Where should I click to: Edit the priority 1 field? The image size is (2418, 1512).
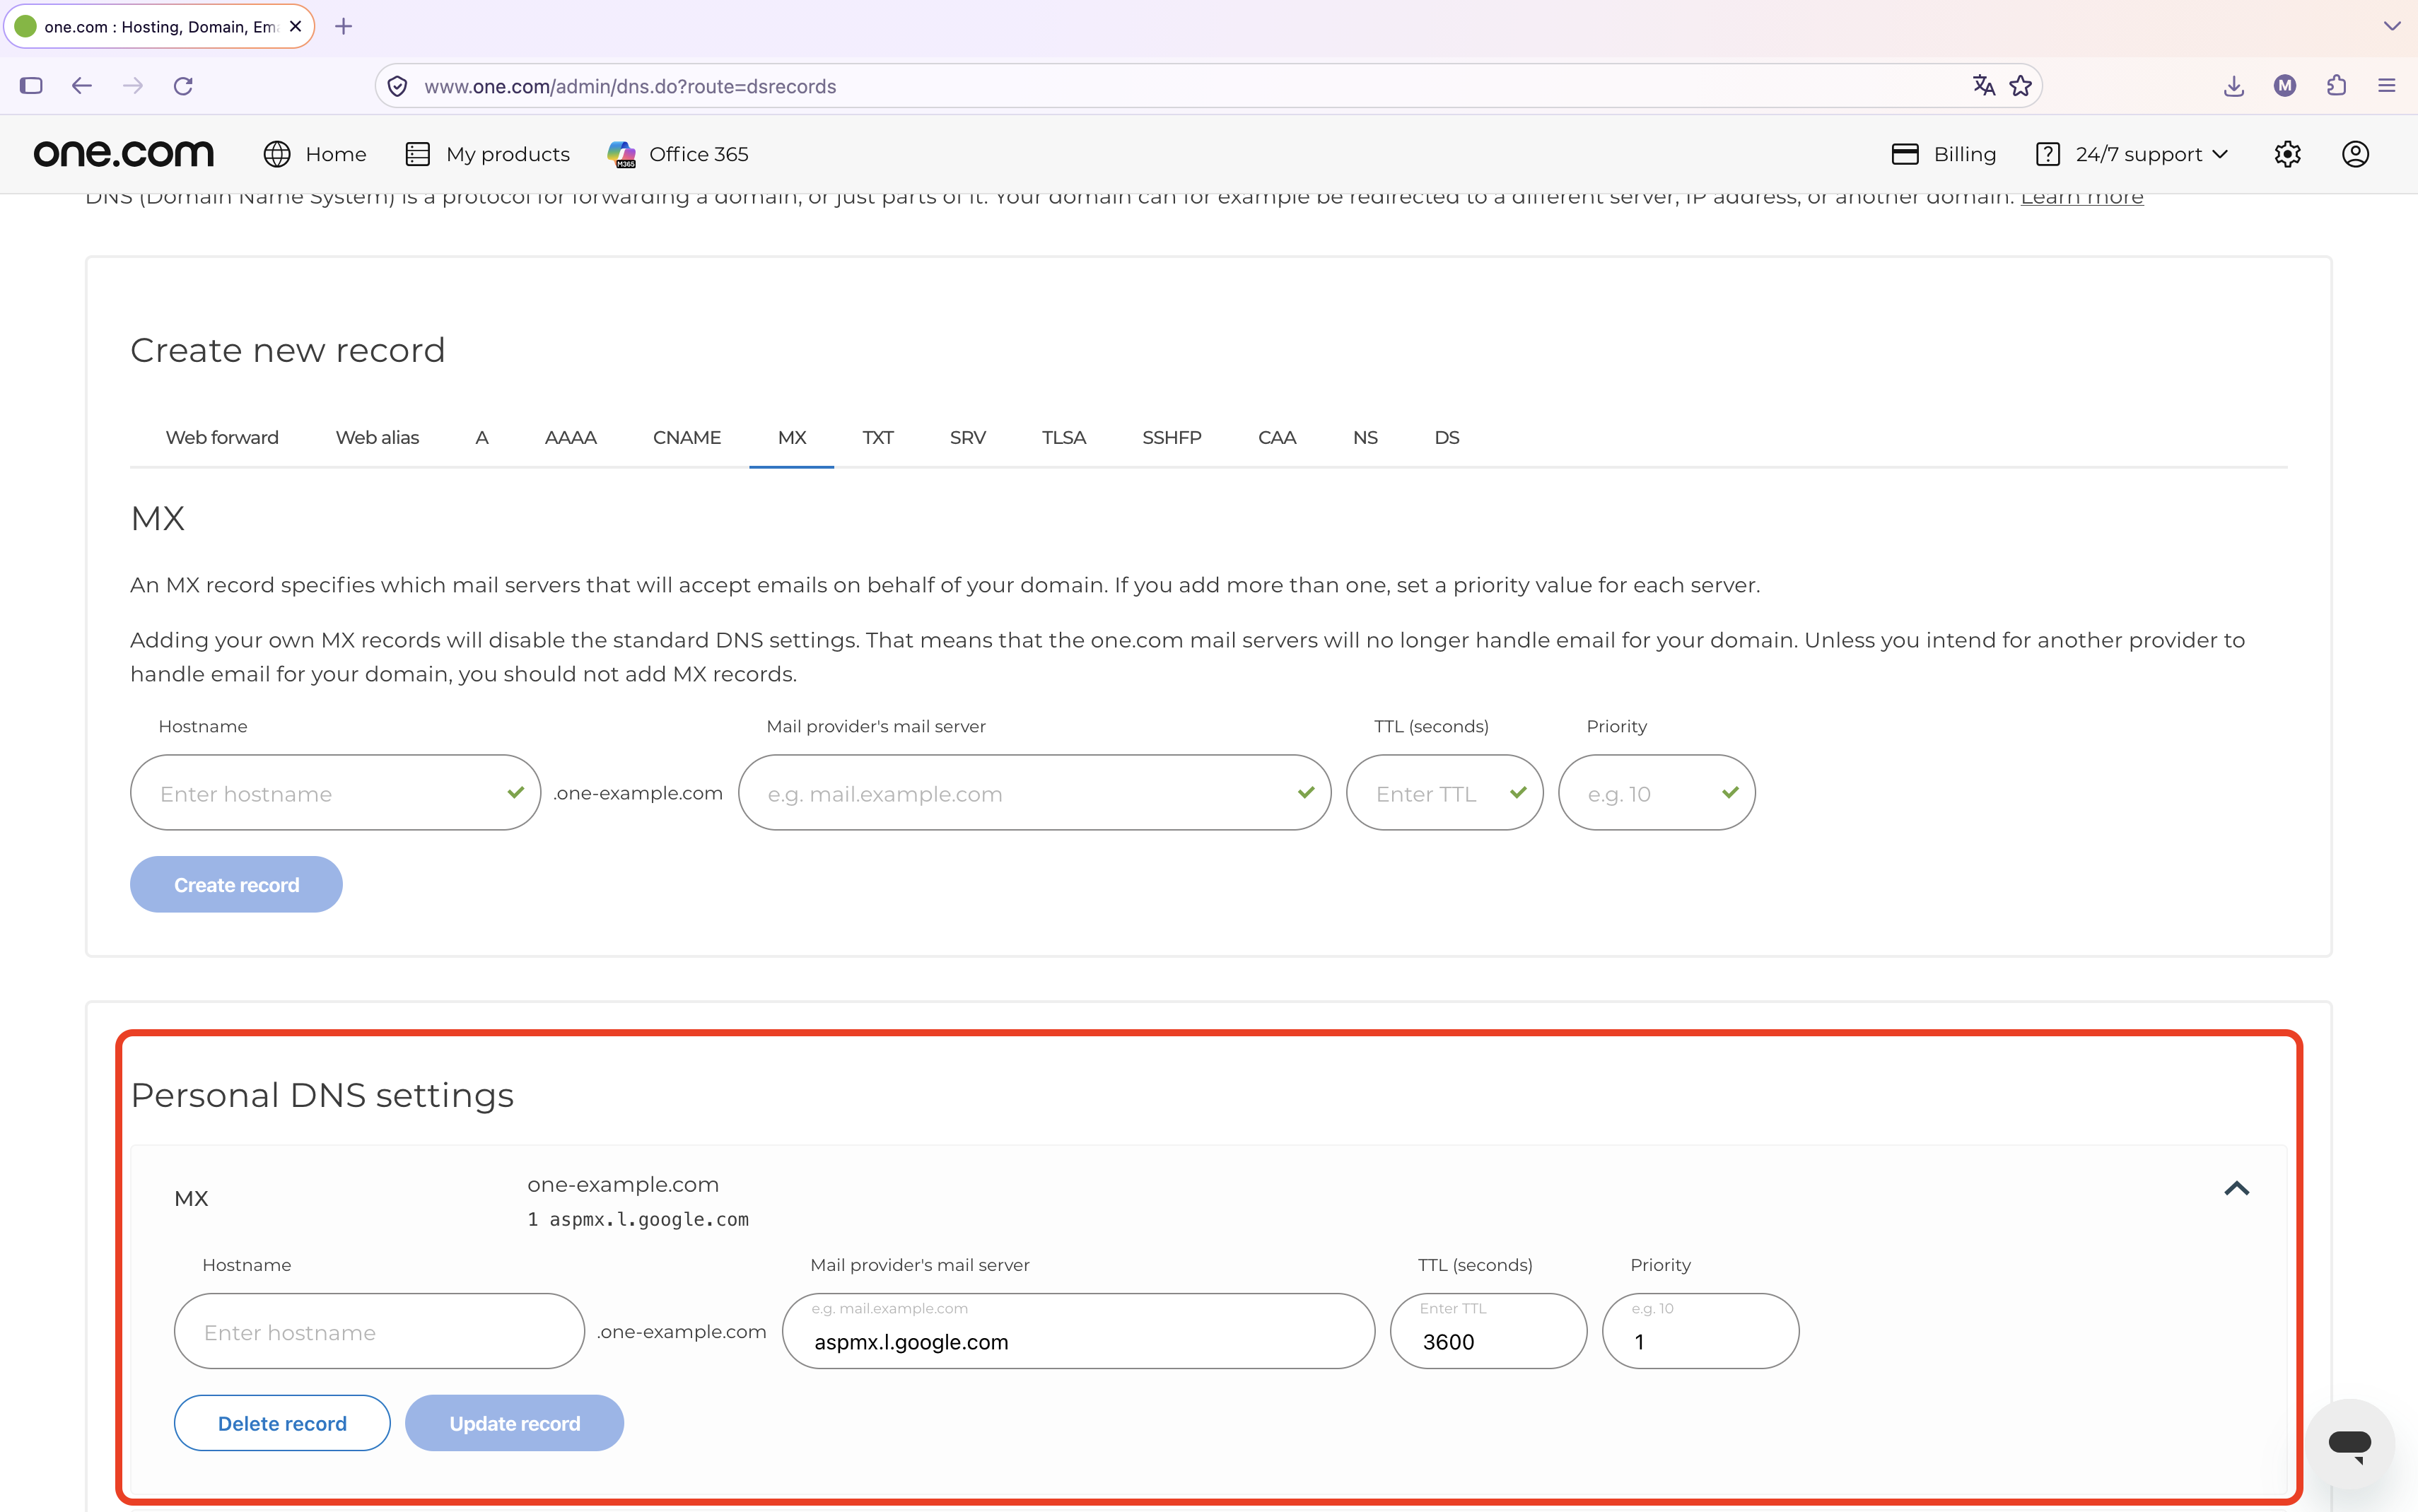point(1700,1331)
